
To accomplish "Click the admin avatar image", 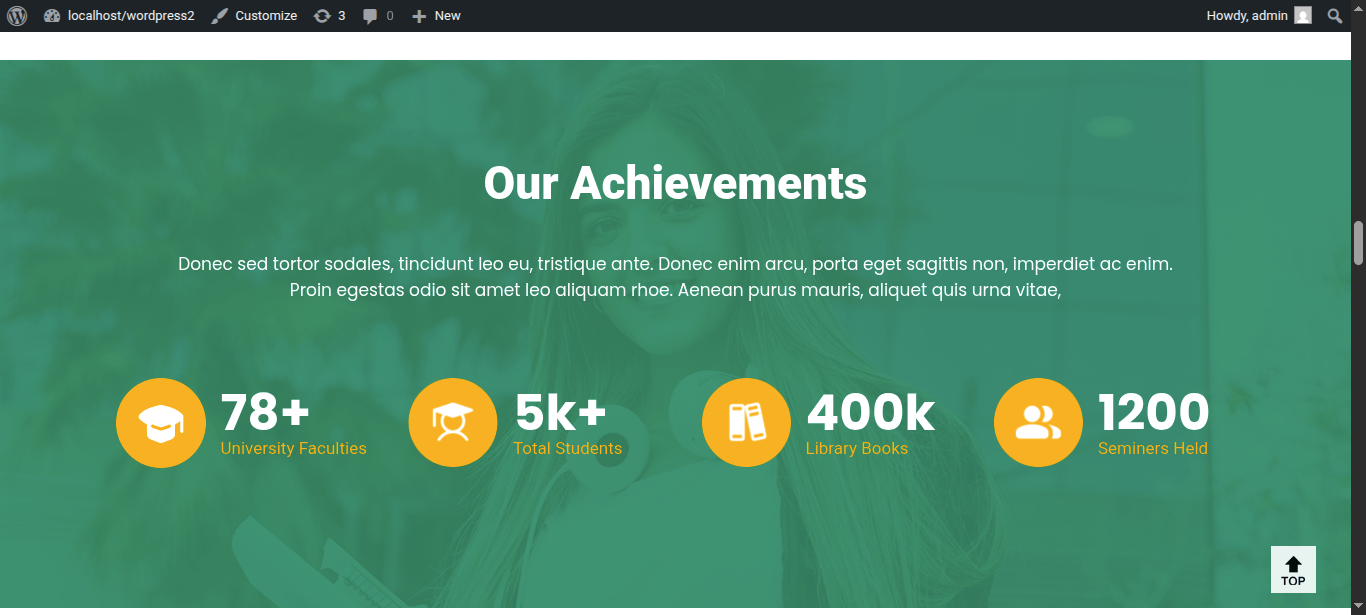I will pyautogui.click(x=1302, y=15).
